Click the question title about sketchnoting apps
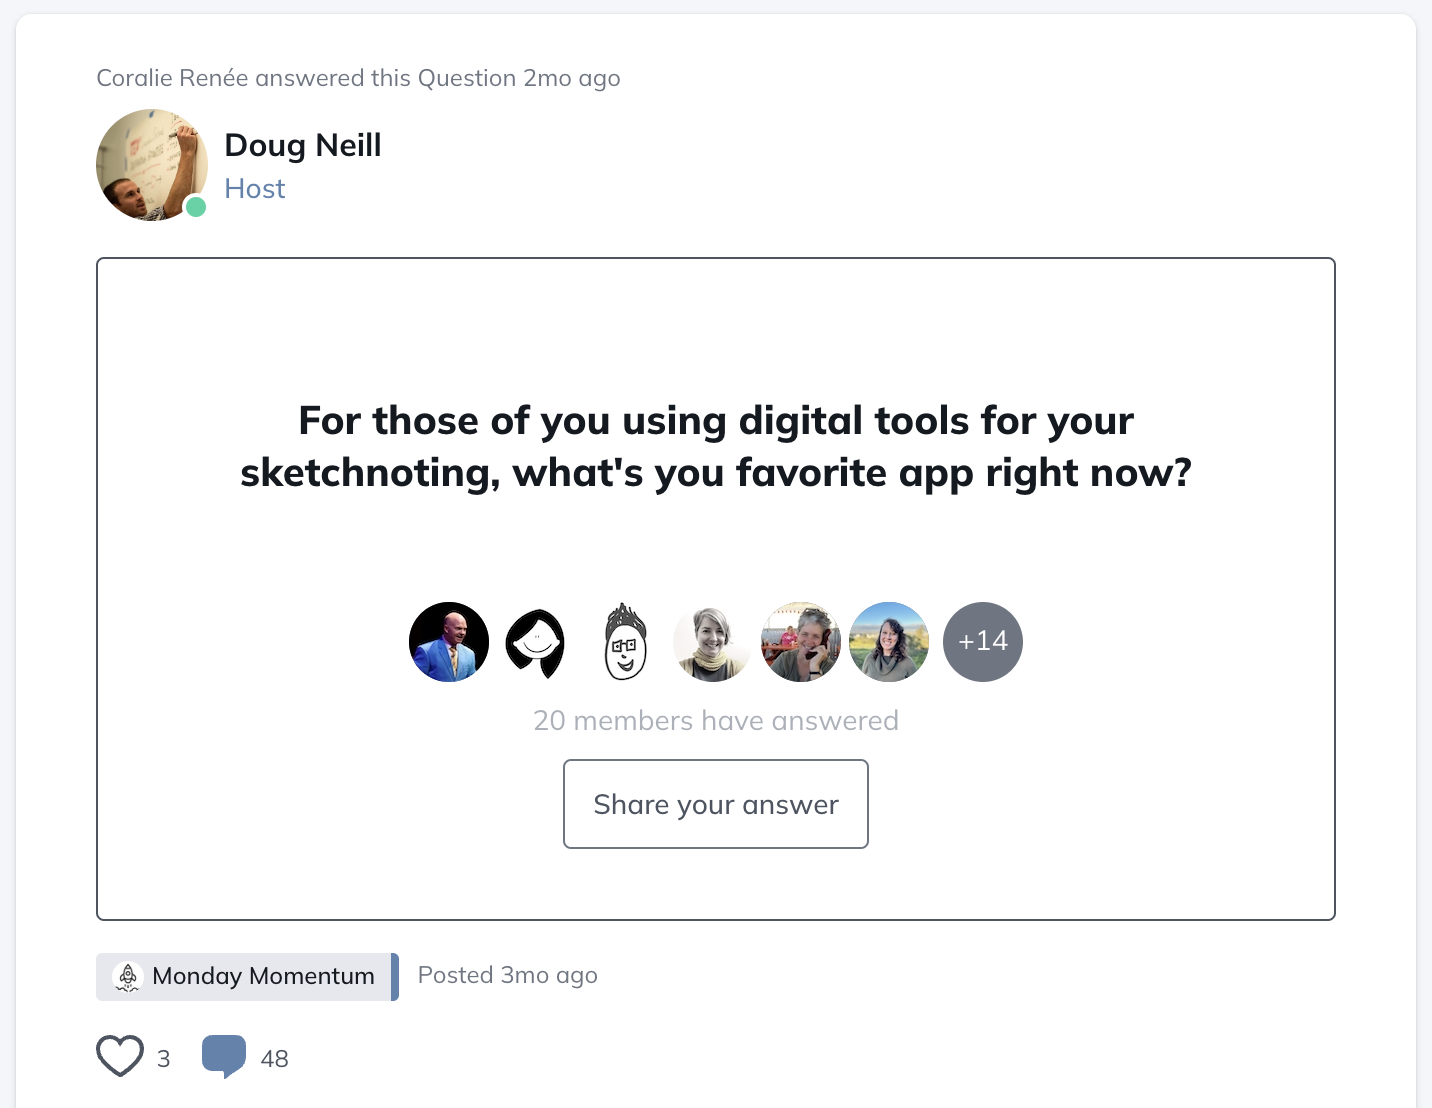1432x1108 pixels. tap(716, 446)
